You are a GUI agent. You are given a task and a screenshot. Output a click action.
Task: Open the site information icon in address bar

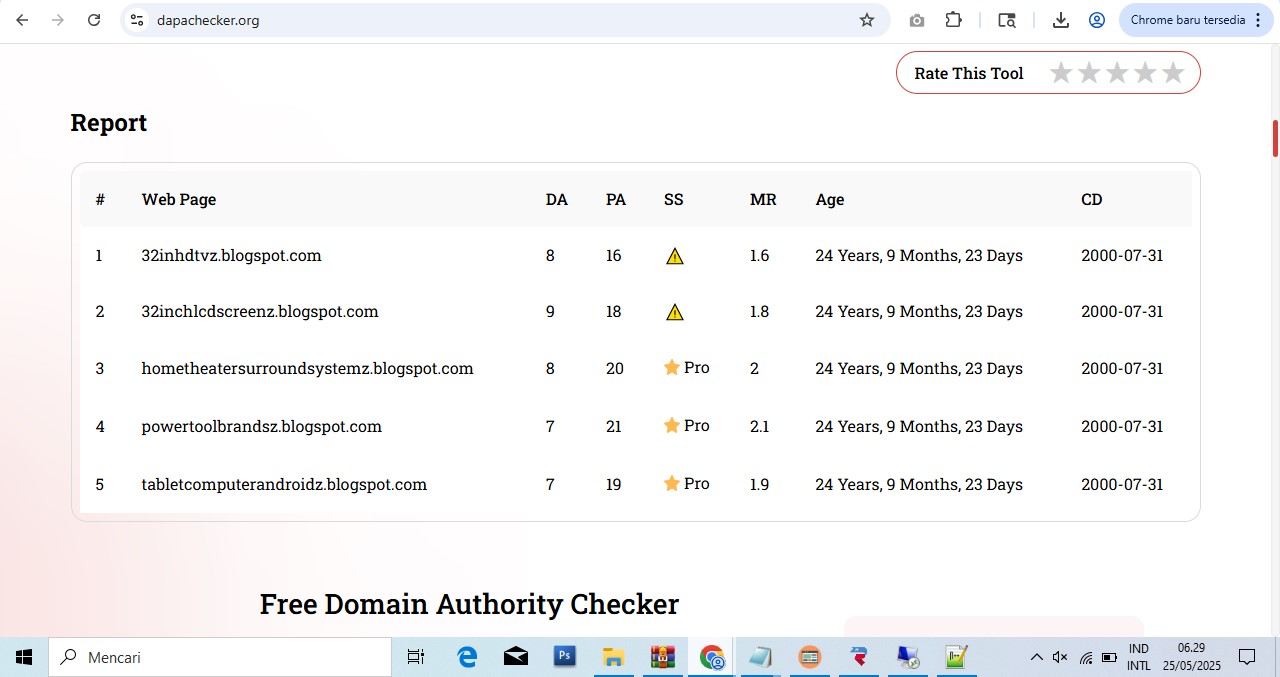coord(138,20)
